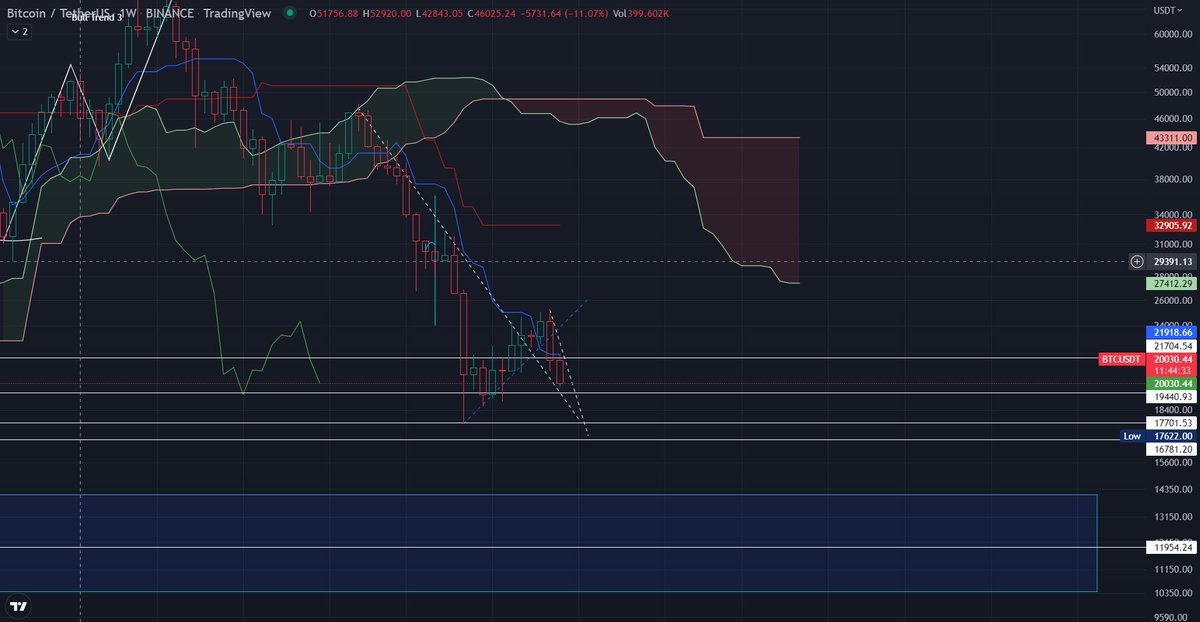The image size is (1200, 622).
Task: Select the 21704.54 line price label
Action: pyautogui.click(x=1173, y=346)
